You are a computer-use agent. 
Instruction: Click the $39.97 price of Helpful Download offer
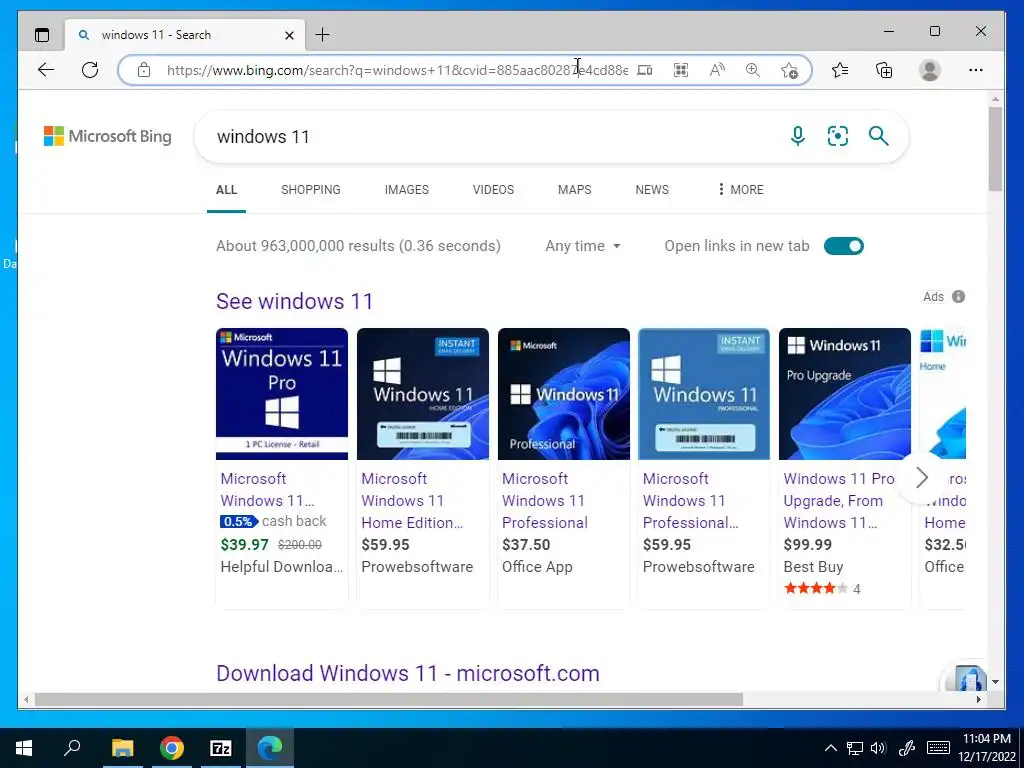click(244, 545)
